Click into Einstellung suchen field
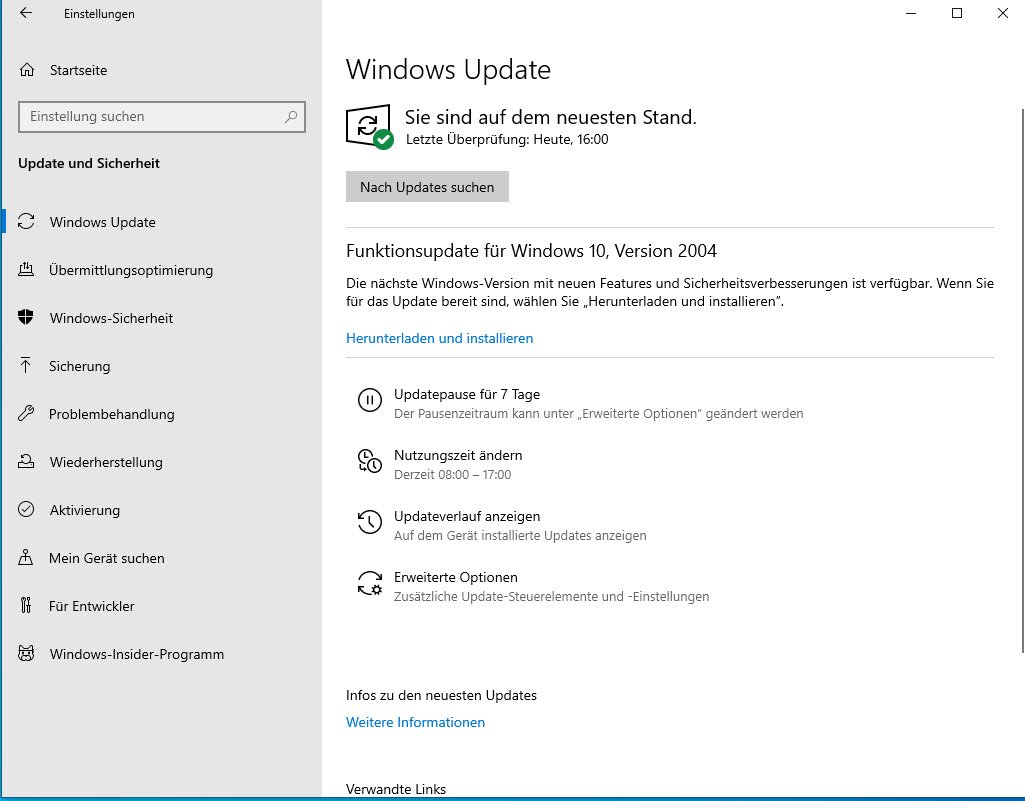Viewport: 1025px width, 801px height. (161, 117)
